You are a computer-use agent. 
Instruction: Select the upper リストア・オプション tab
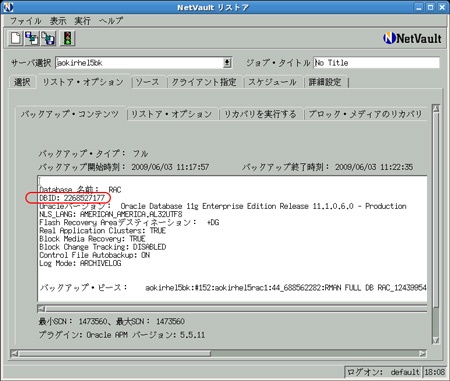pos(83,82)
